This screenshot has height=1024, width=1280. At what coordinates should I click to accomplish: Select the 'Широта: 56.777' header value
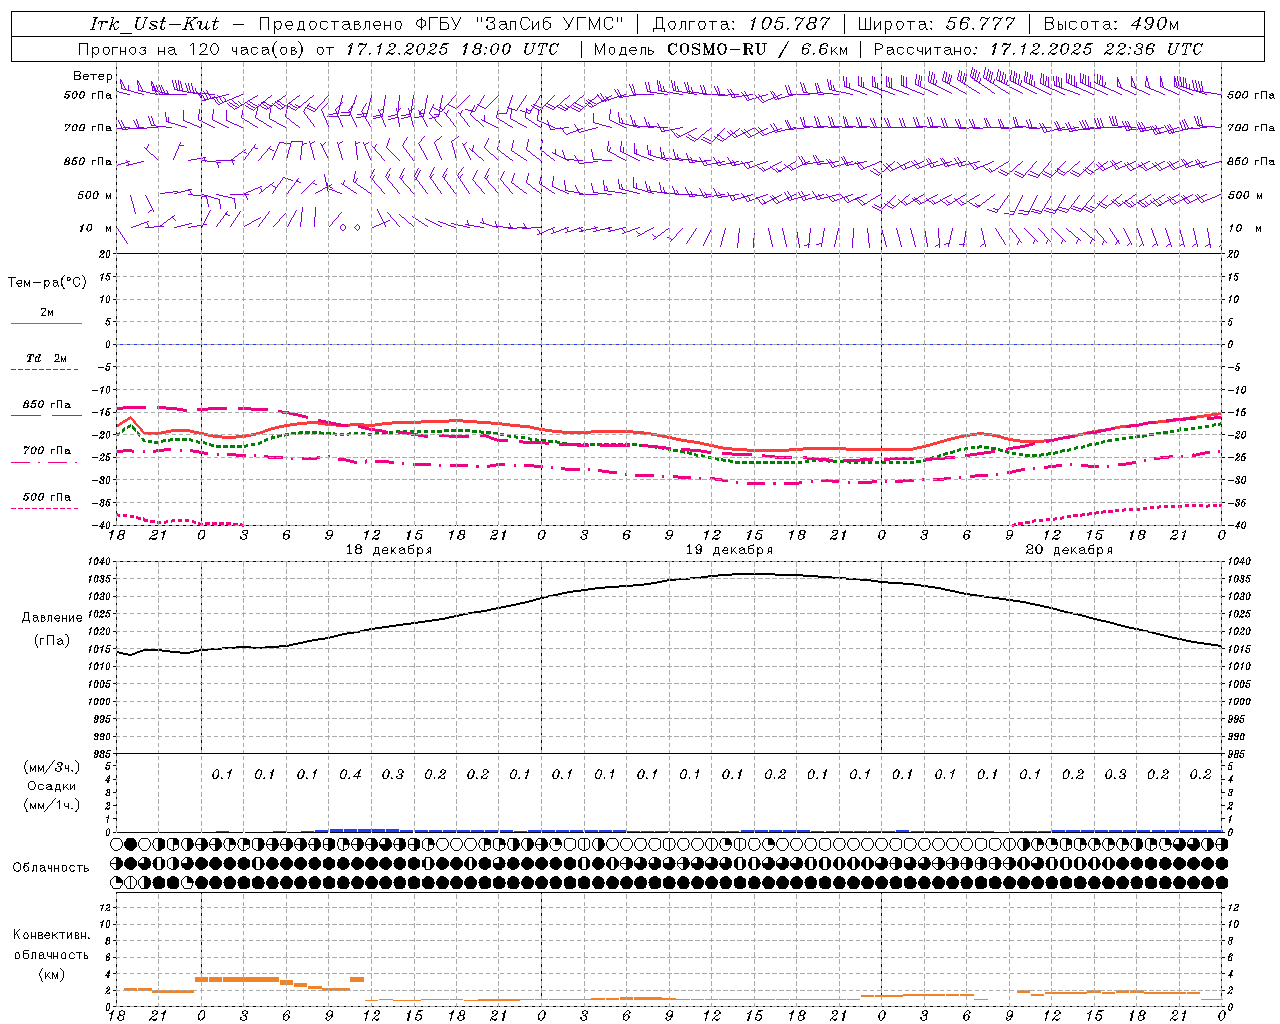pyautogui.click(x=938, y=24)
